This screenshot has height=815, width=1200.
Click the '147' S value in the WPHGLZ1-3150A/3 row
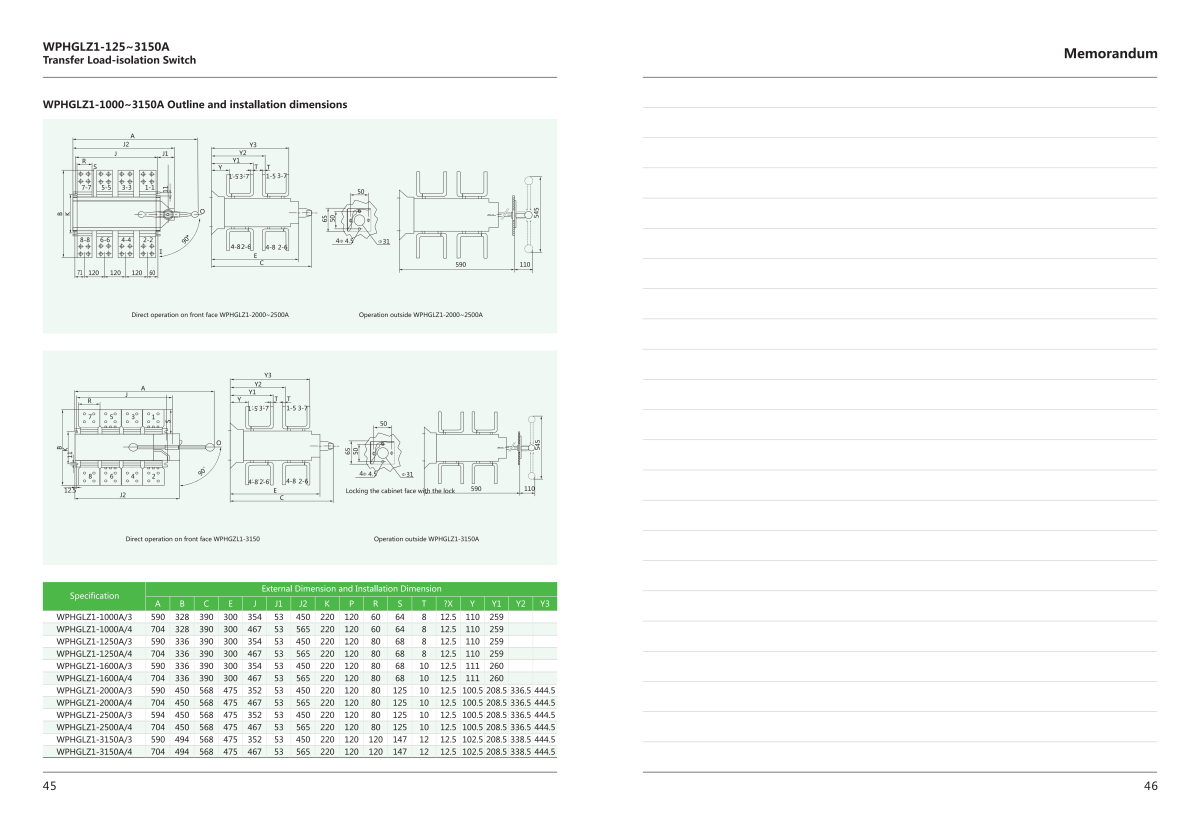click(399, 739)
